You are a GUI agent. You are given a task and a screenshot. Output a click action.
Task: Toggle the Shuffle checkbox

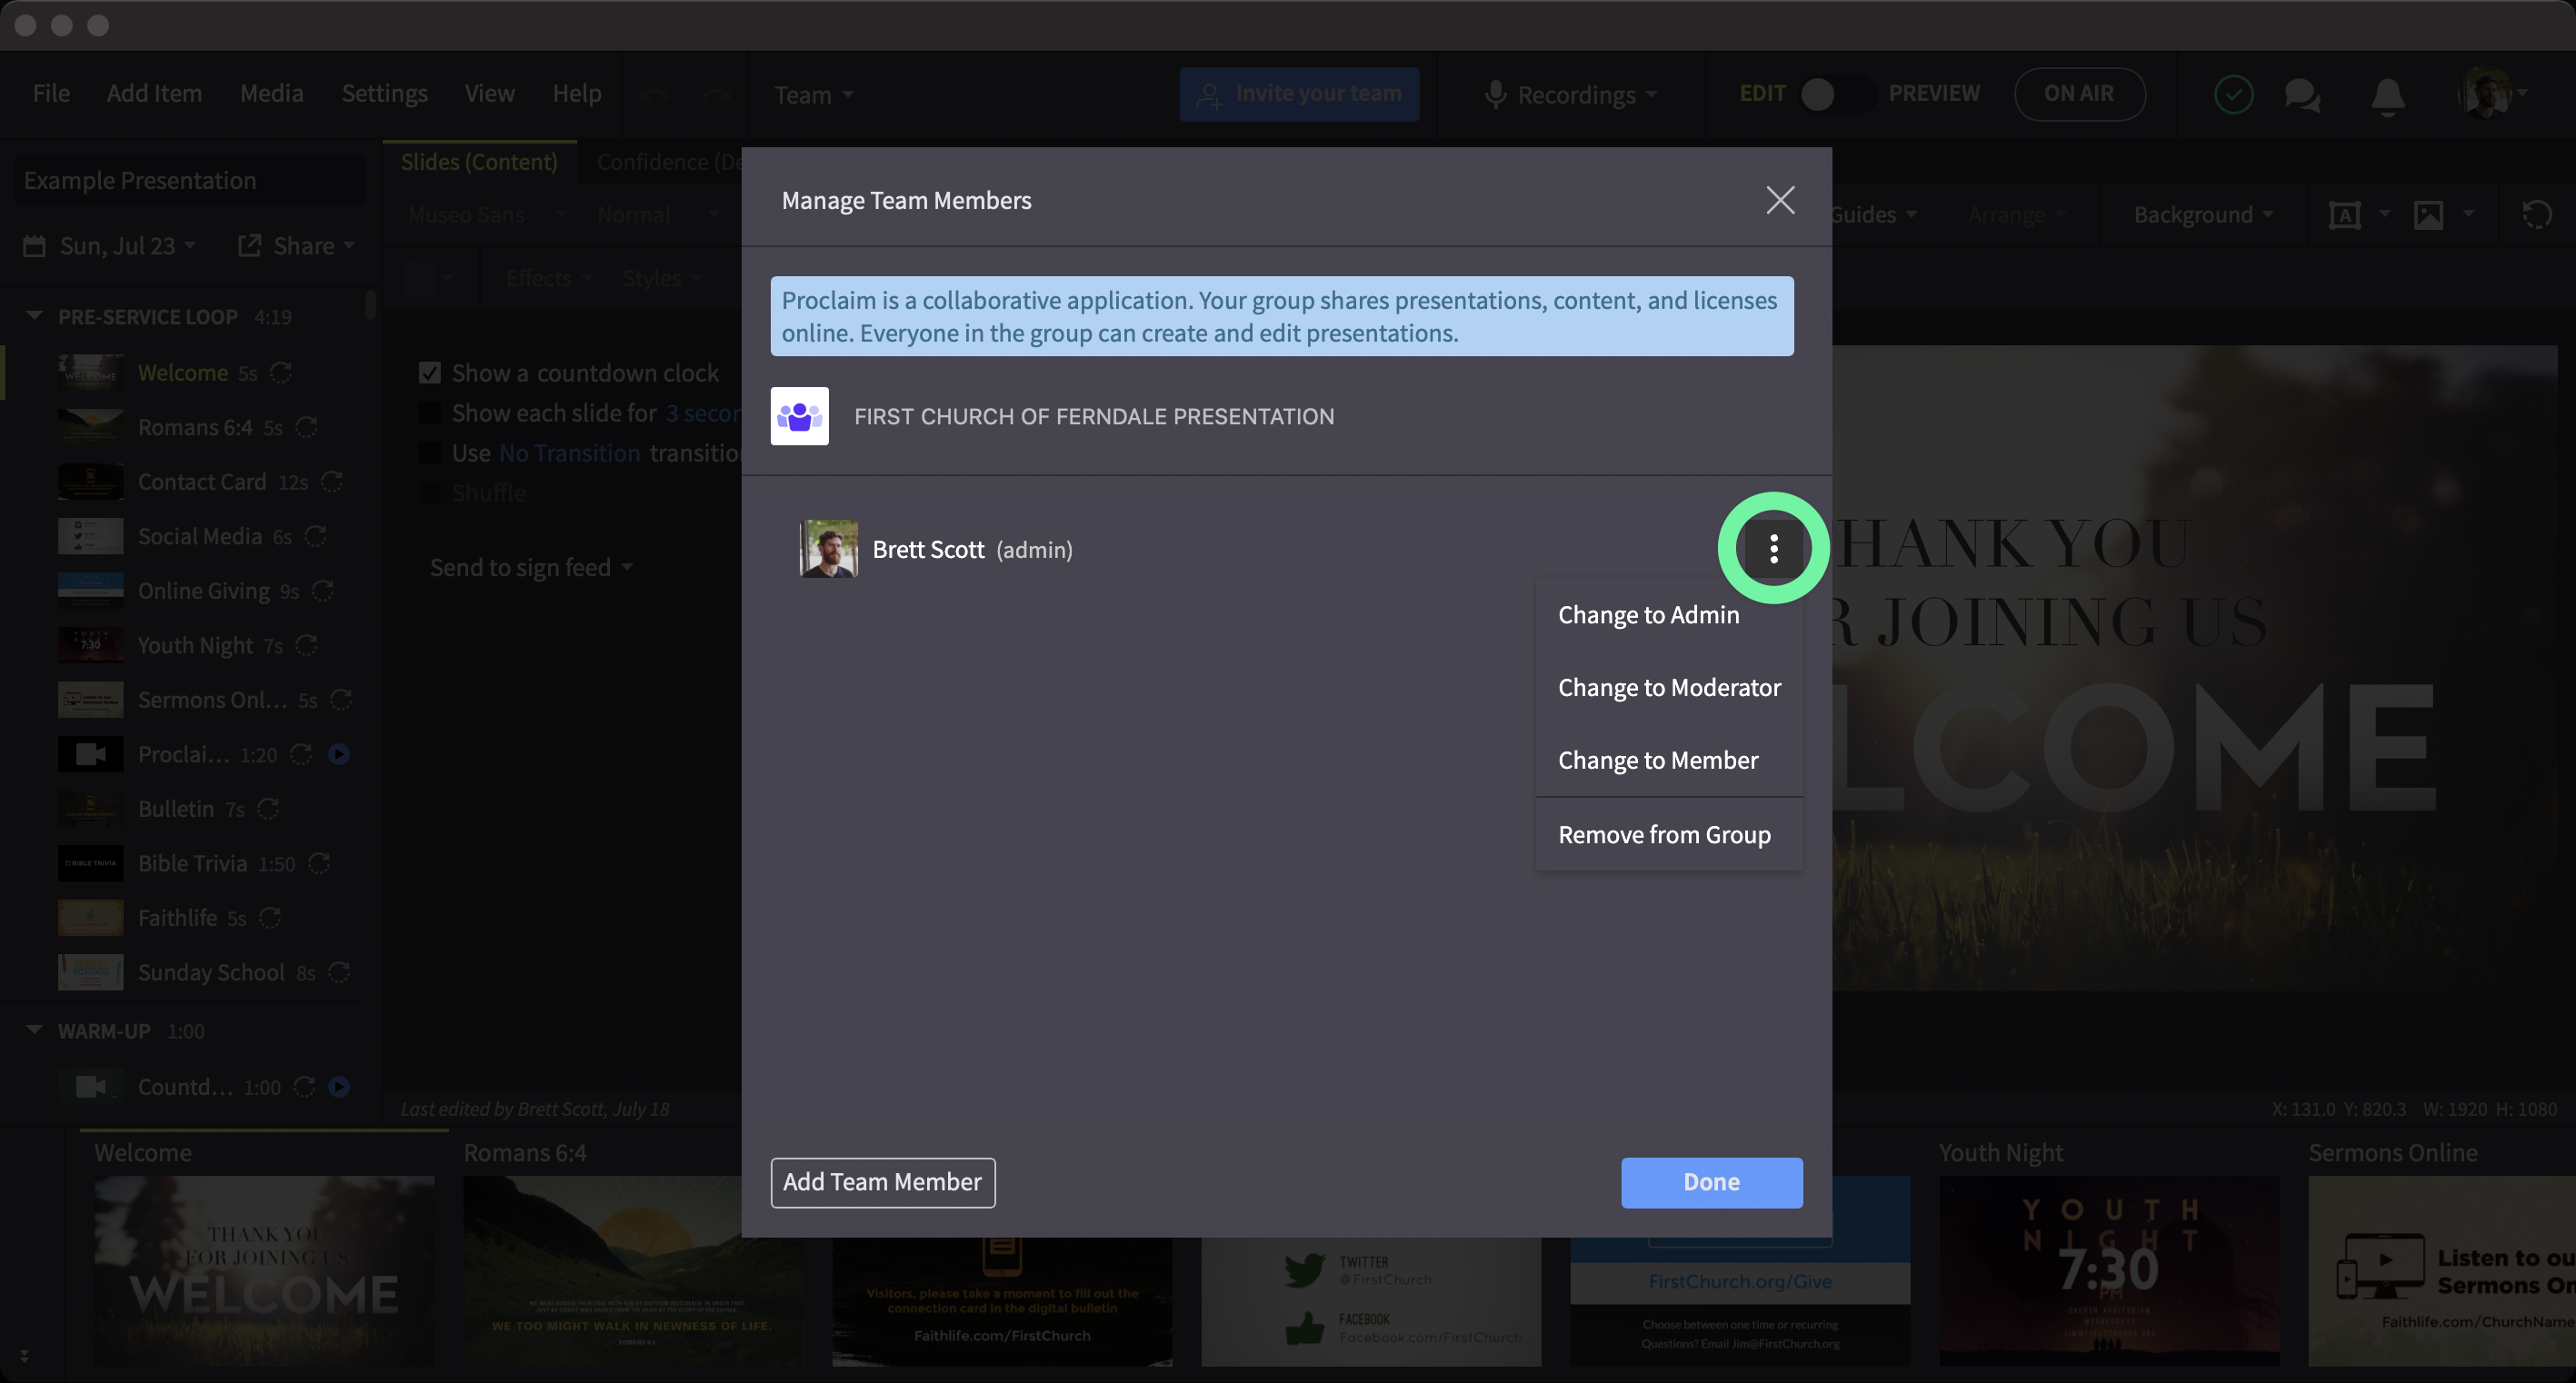pos(430,493)
